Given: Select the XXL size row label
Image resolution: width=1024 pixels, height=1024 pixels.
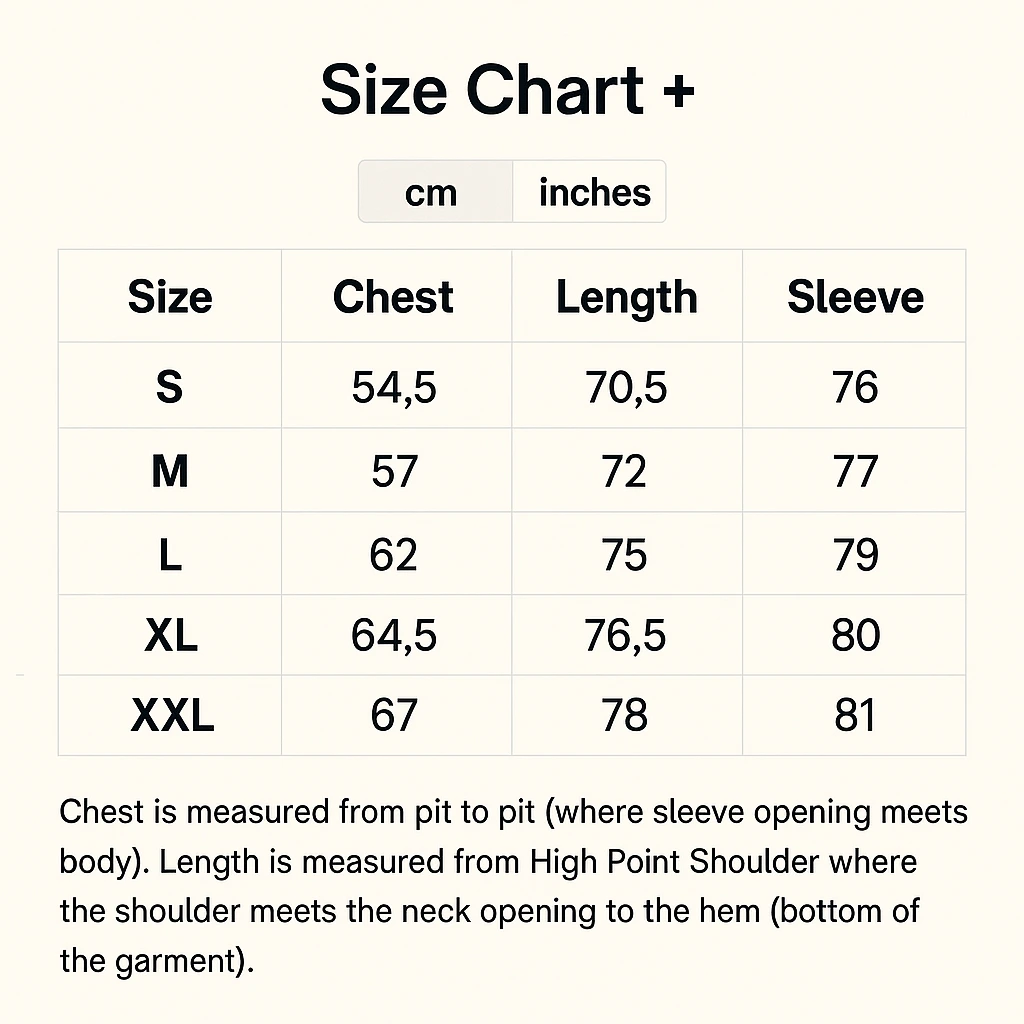Looking at the screenshot, I should coord(172,715).
